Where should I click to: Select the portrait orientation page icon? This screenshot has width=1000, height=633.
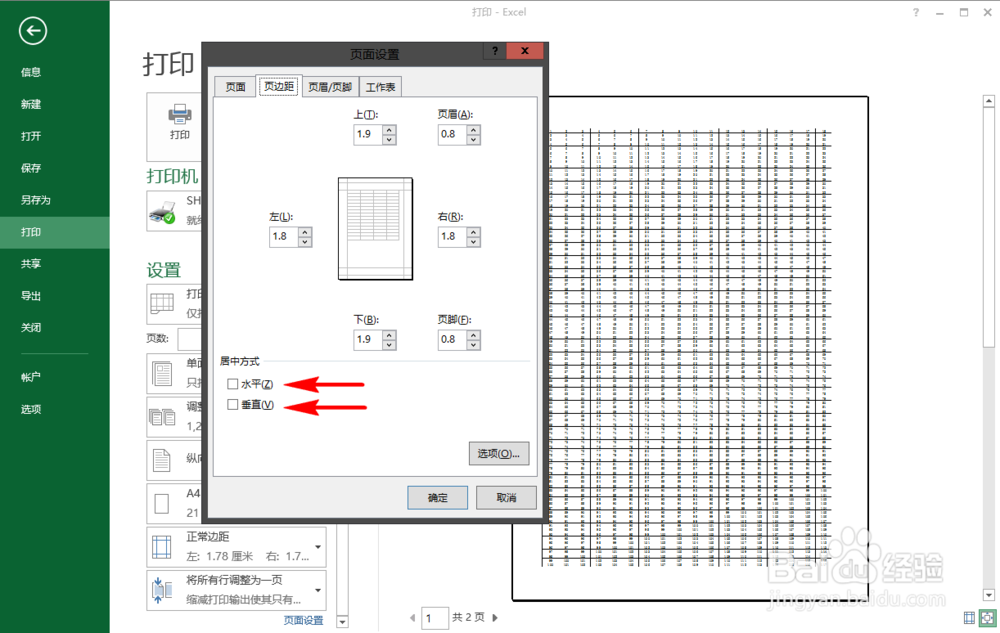click(160, 458)
